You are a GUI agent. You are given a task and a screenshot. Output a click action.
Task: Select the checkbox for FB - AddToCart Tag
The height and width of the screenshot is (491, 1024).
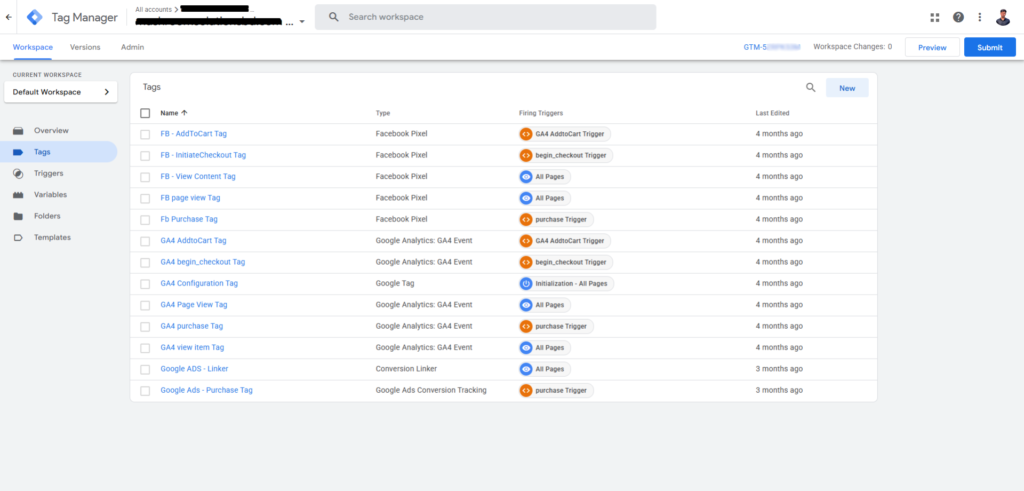pyautogui.click(x=145, y=134)
